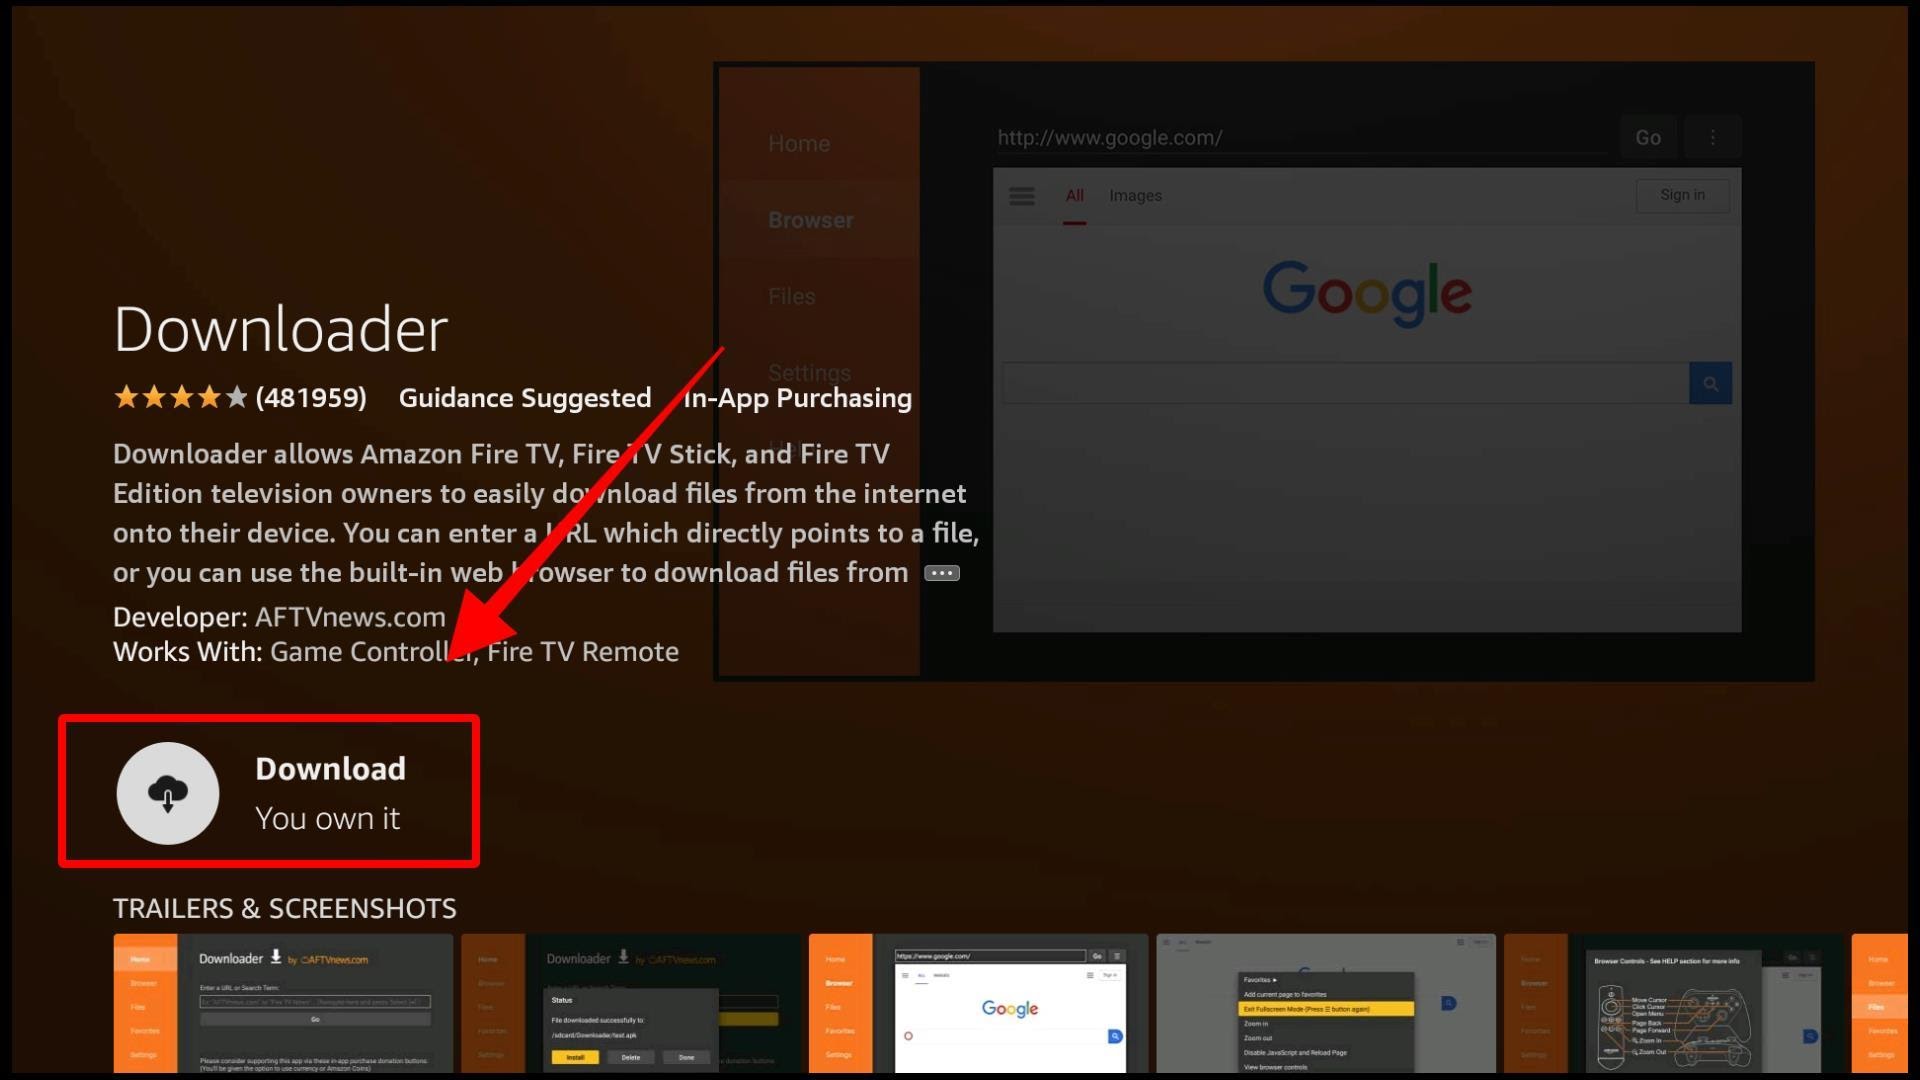Click the Google search icon
This screenshot has height=1080, width=1920.
[1710, 384]
